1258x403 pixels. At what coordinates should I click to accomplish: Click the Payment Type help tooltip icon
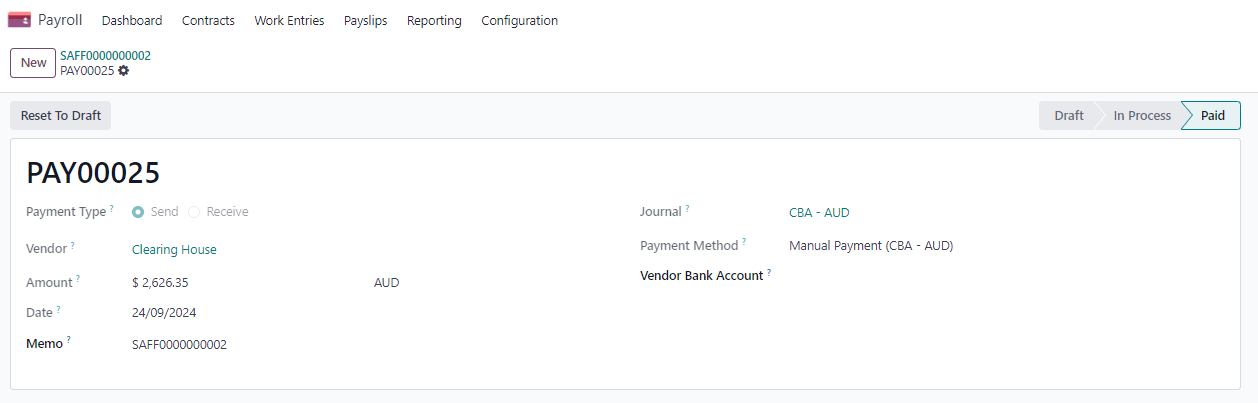click(112, 208)
